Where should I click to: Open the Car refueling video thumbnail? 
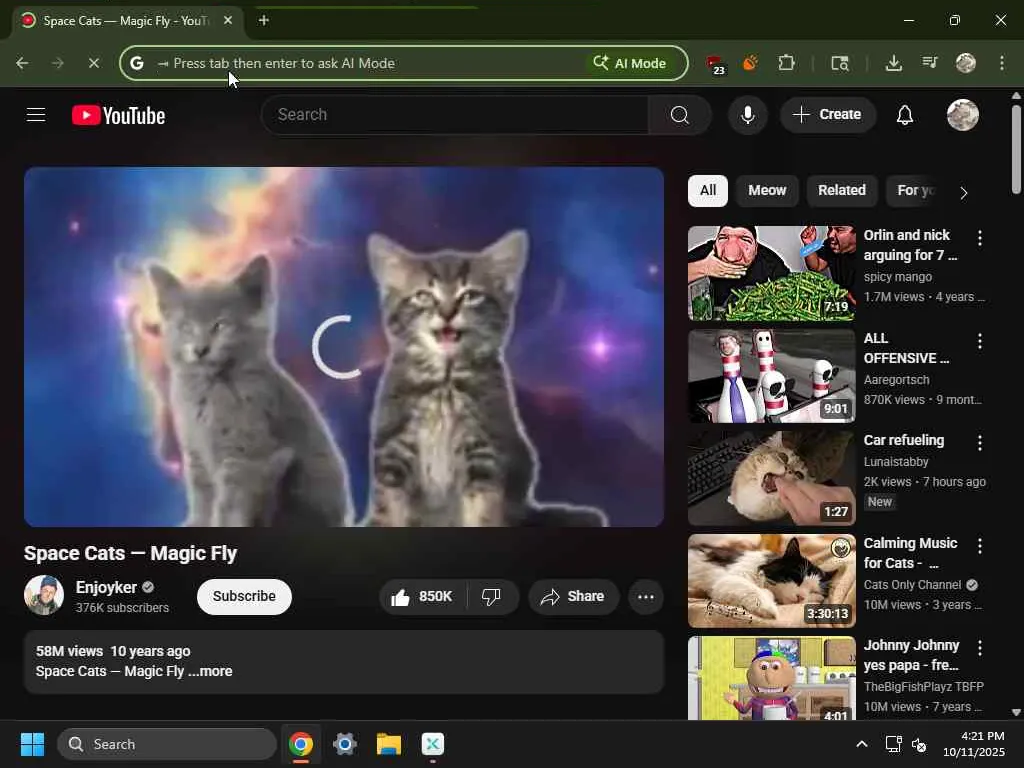771,478
